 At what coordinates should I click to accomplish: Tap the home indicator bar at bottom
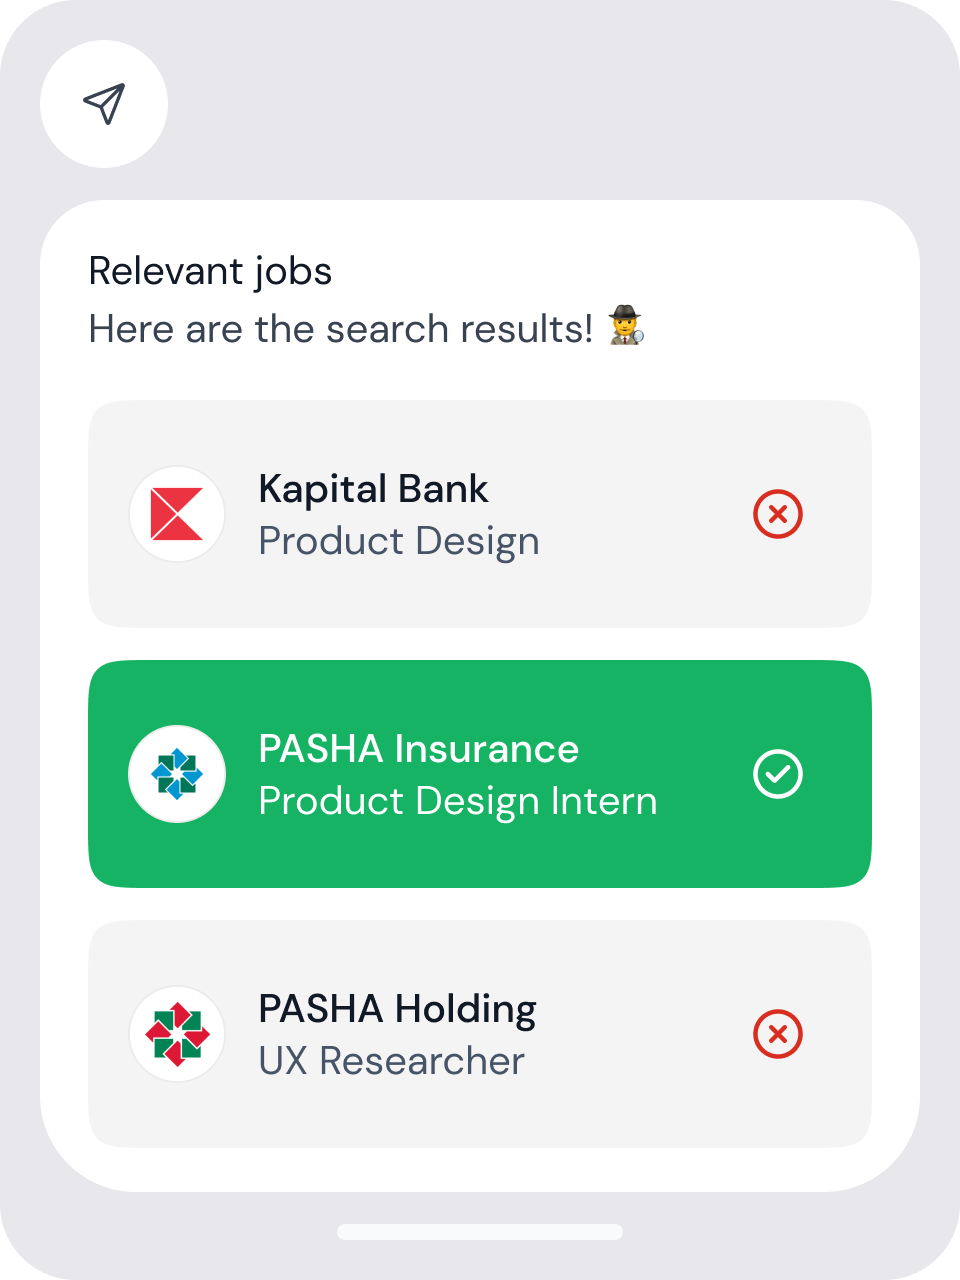coord(480,1232)
